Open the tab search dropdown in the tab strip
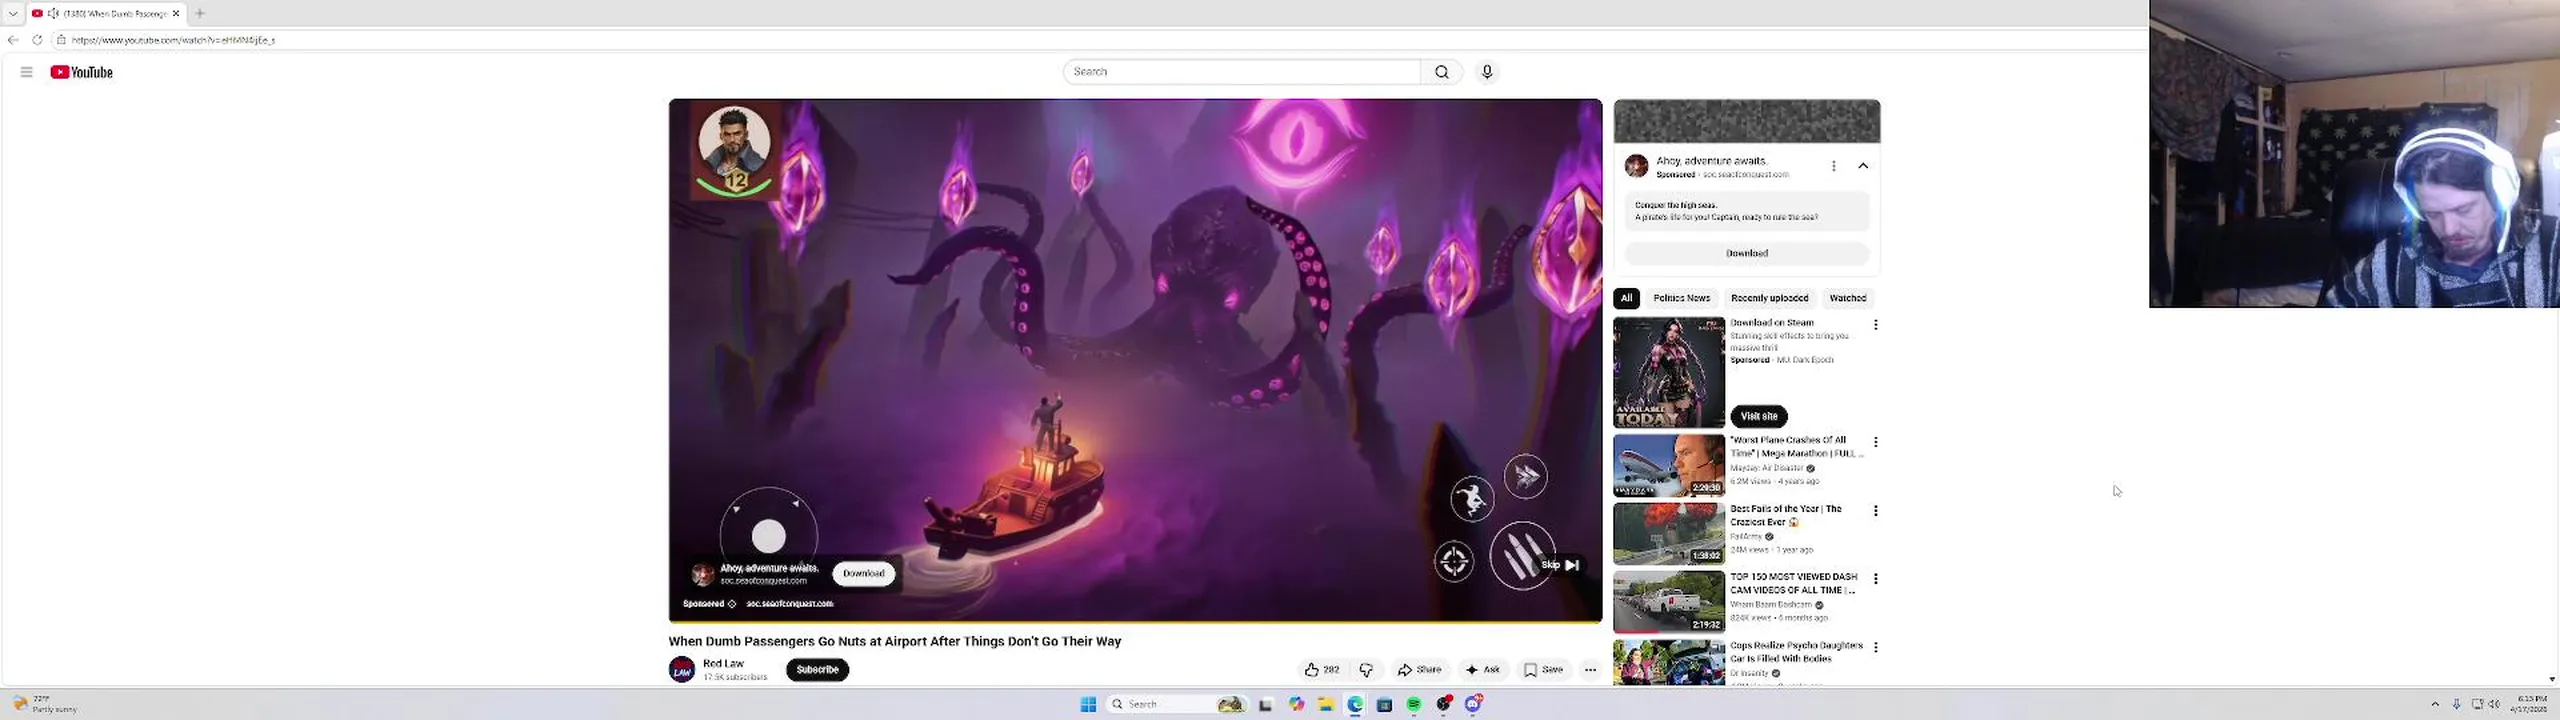Viewport: 2560px width, 720px height. [13, 13]
